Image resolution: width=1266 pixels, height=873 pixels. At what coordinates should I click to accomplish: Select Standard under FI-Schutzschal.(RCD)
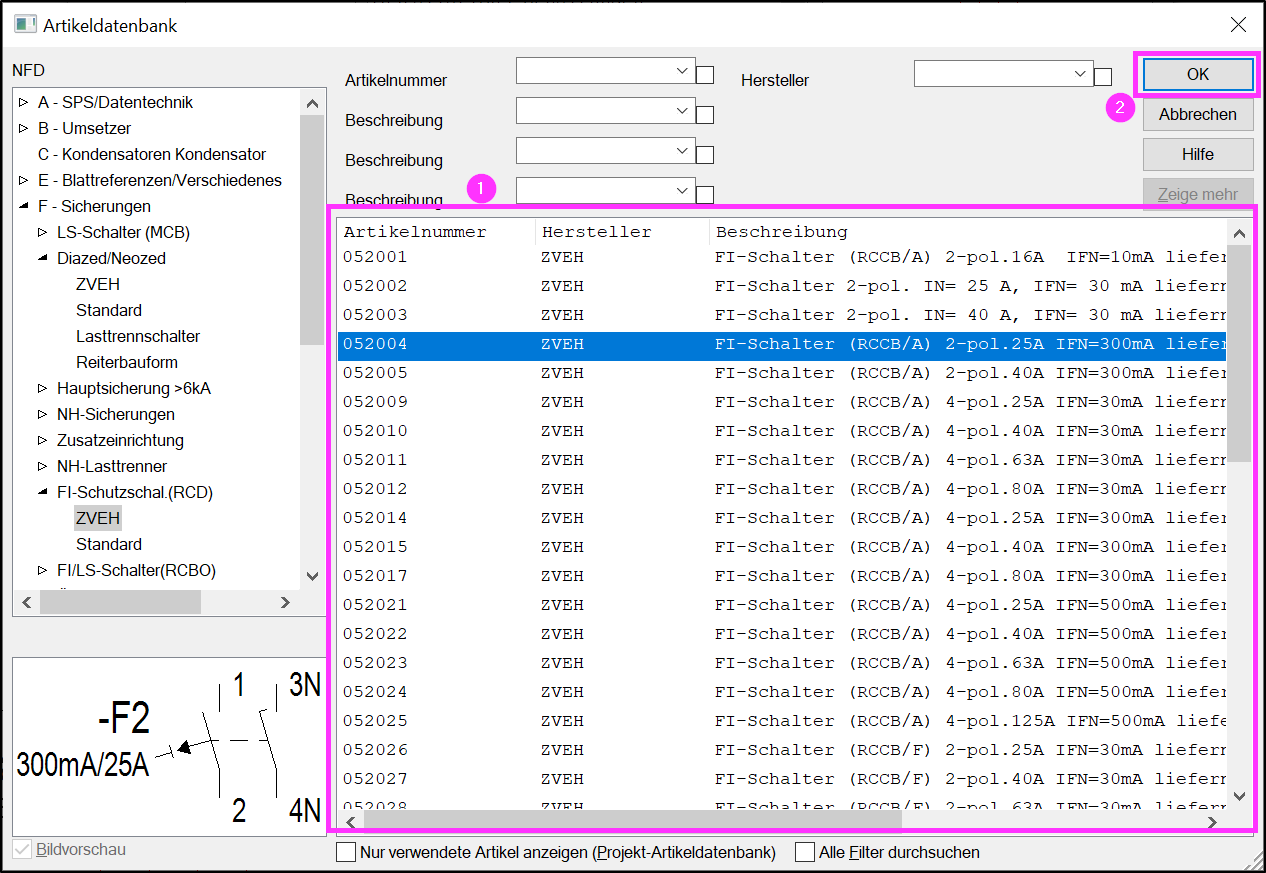109,544
